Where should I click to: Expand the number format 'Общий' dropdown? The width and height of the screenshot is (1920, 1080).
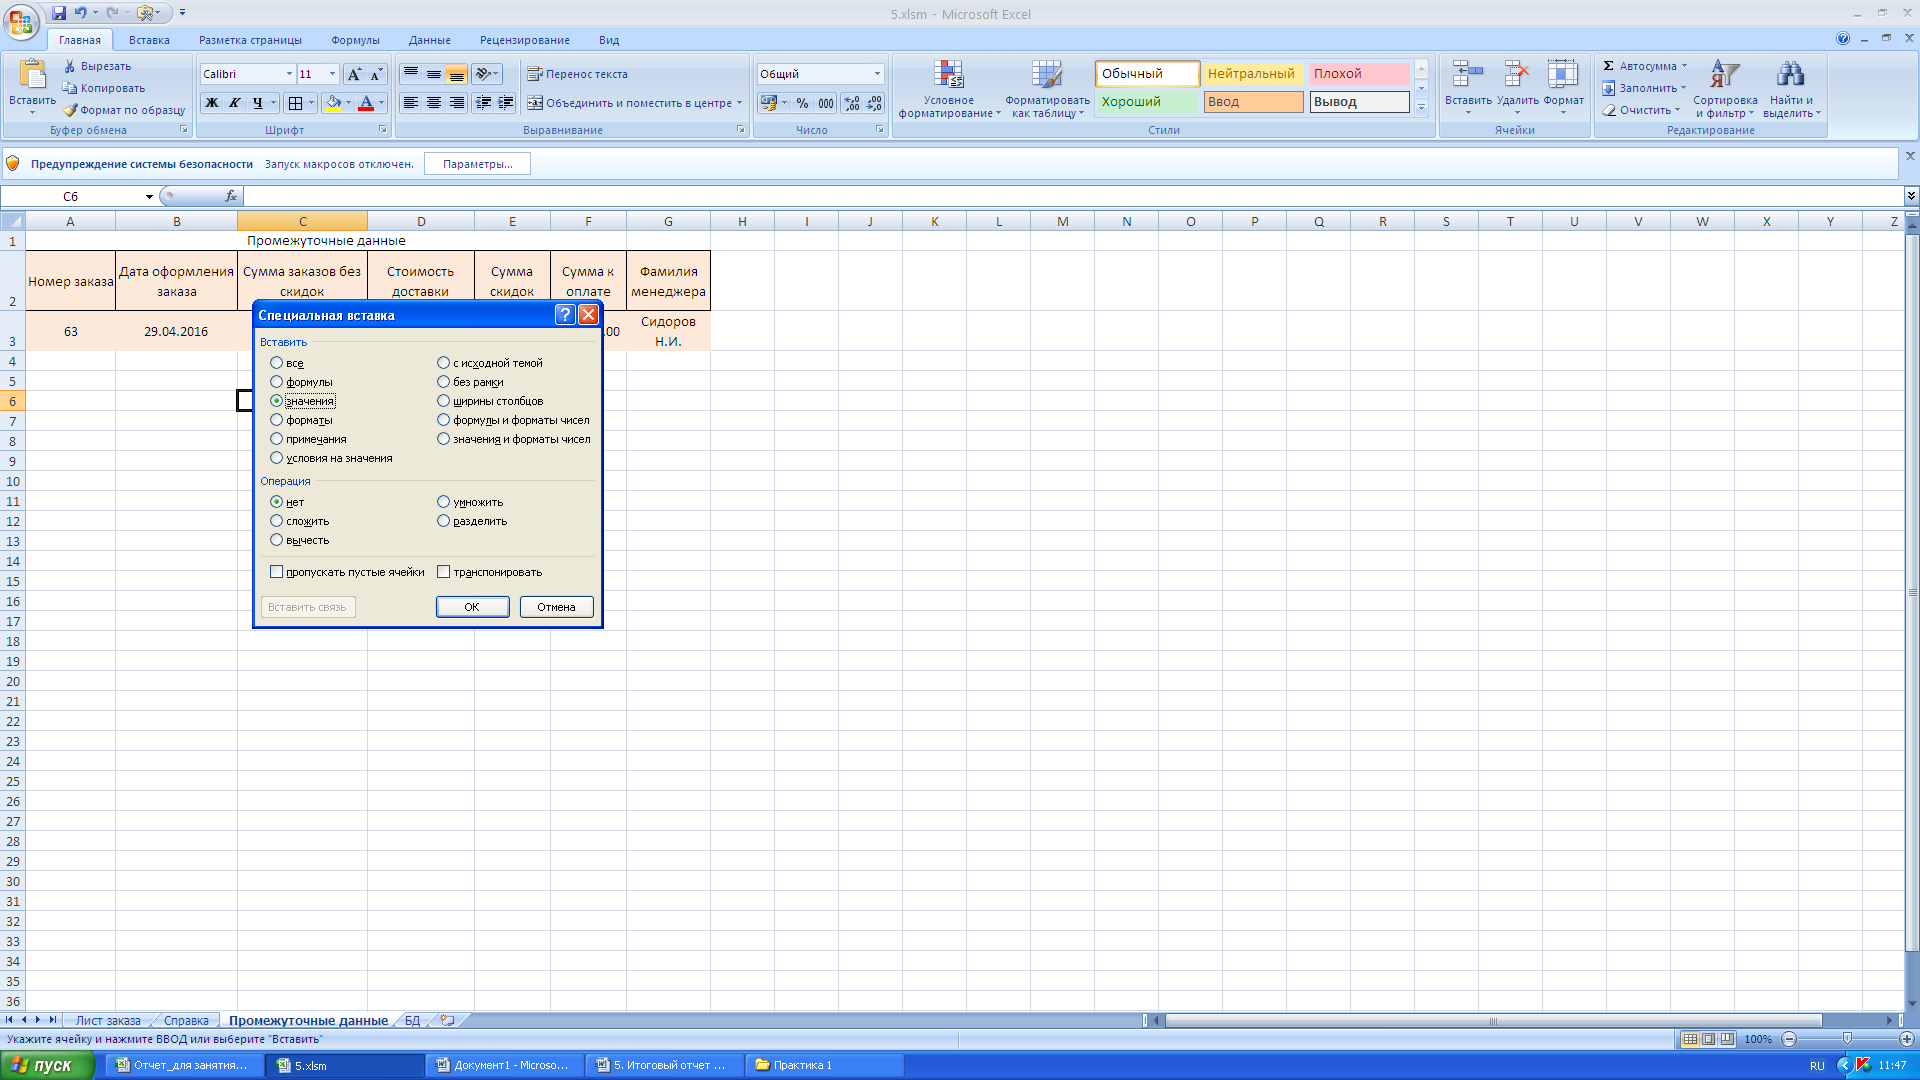pyautogui.click(x=877, y=74)
